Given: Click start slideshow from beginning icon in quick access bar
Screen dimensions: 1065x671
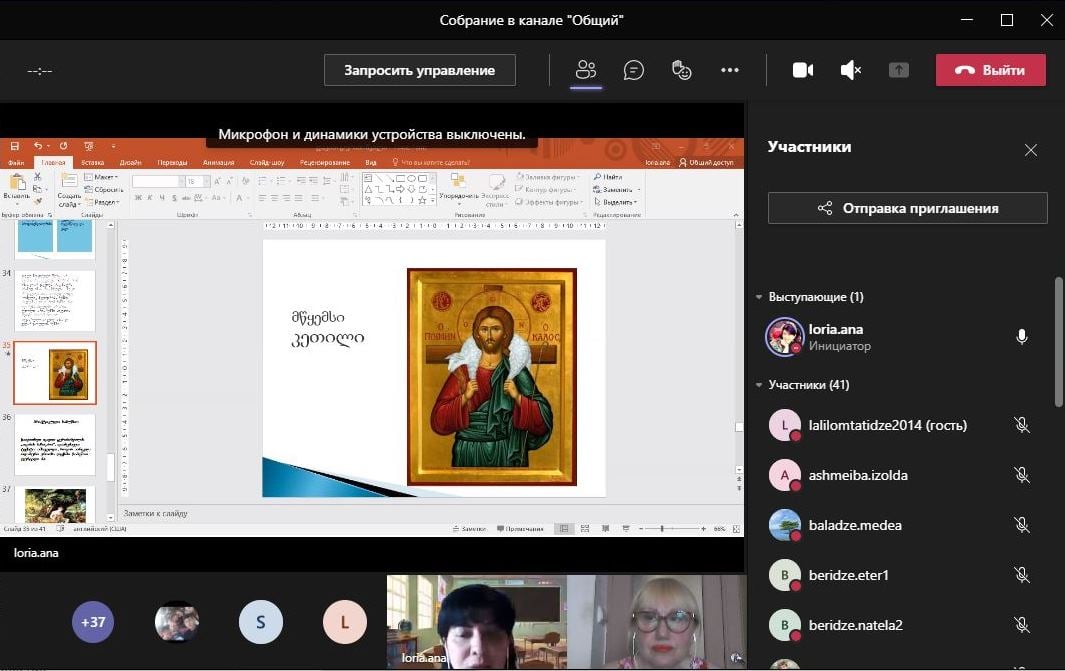Looking at the screenshot, I should (88, 146).
